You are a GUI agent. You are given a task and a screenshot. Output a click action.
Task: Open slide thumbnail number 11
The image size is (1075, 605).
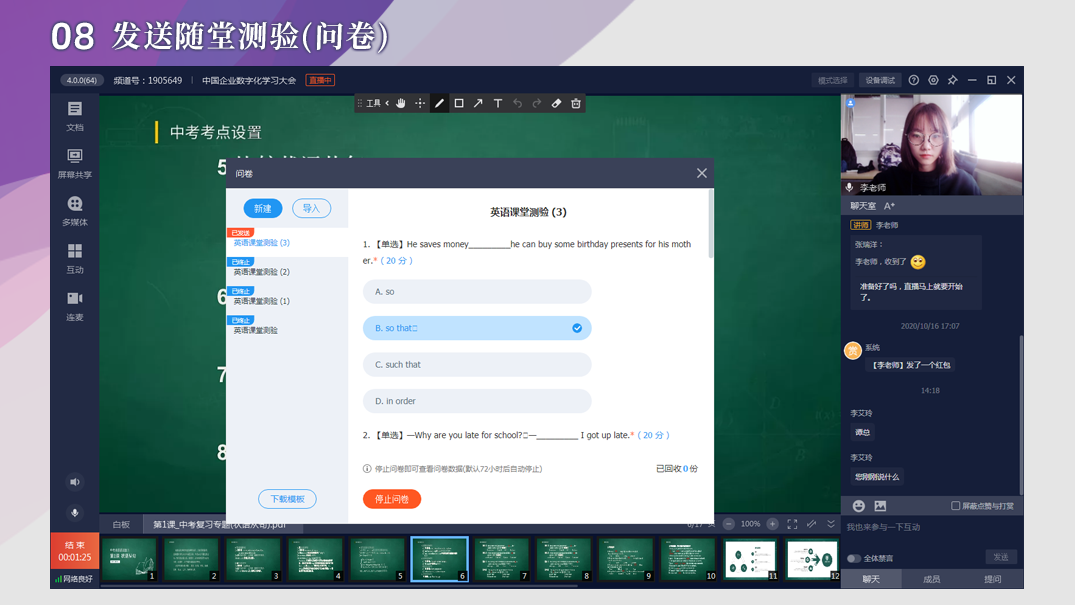tap(750, 559)
